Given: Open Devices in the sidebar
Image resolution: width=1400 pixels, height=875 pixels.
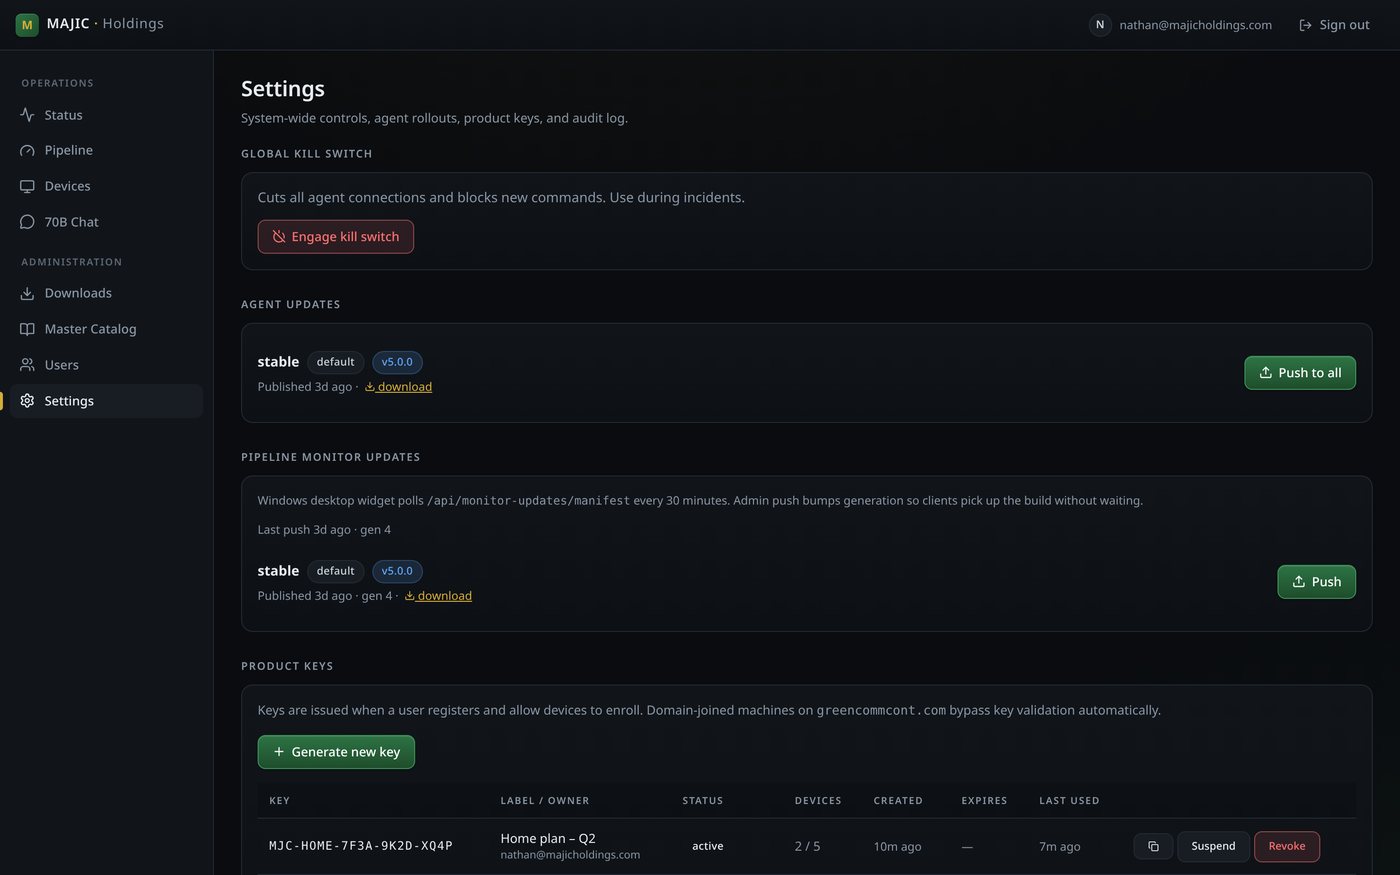Looking at the screenshot, I should tap(106, 186).
